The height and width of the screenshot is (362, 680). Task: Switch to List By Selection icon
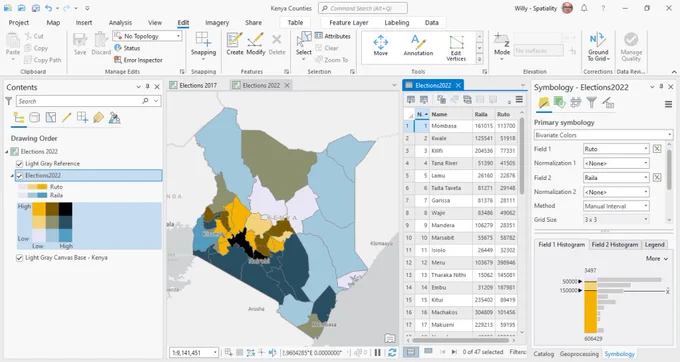[51, 117]
